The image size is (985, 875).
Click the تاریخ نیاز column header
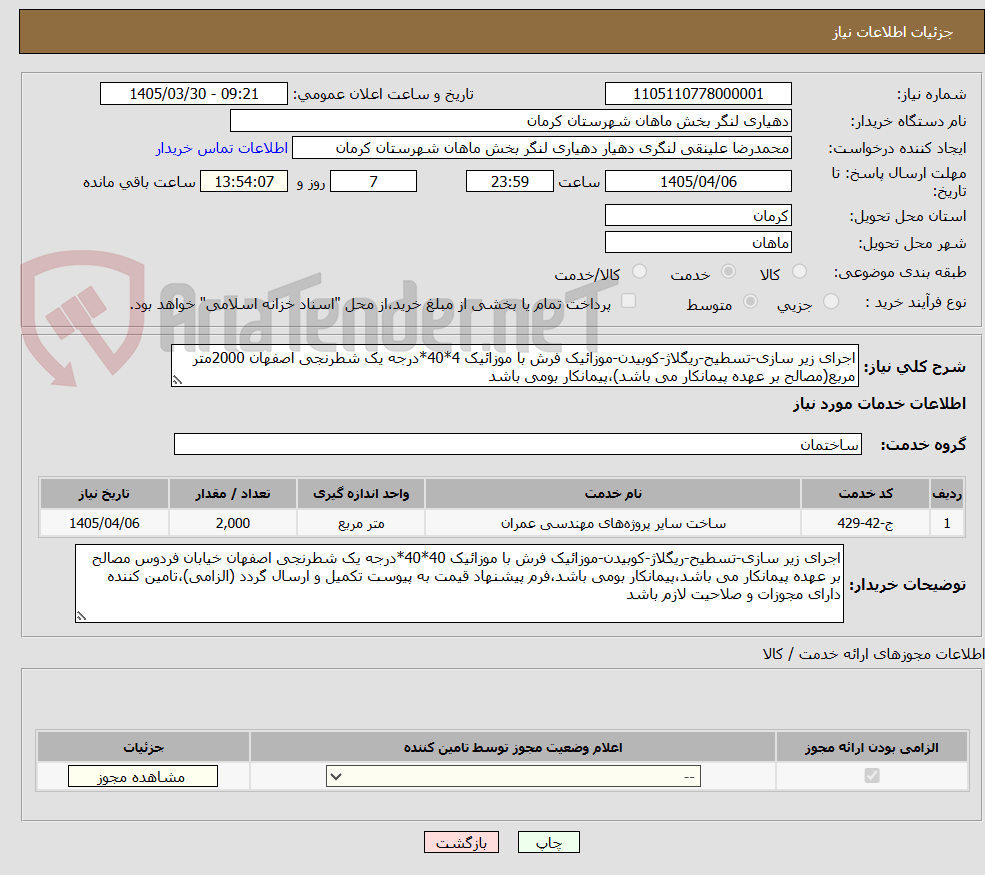pyautogui.click(x=104, y=494)
